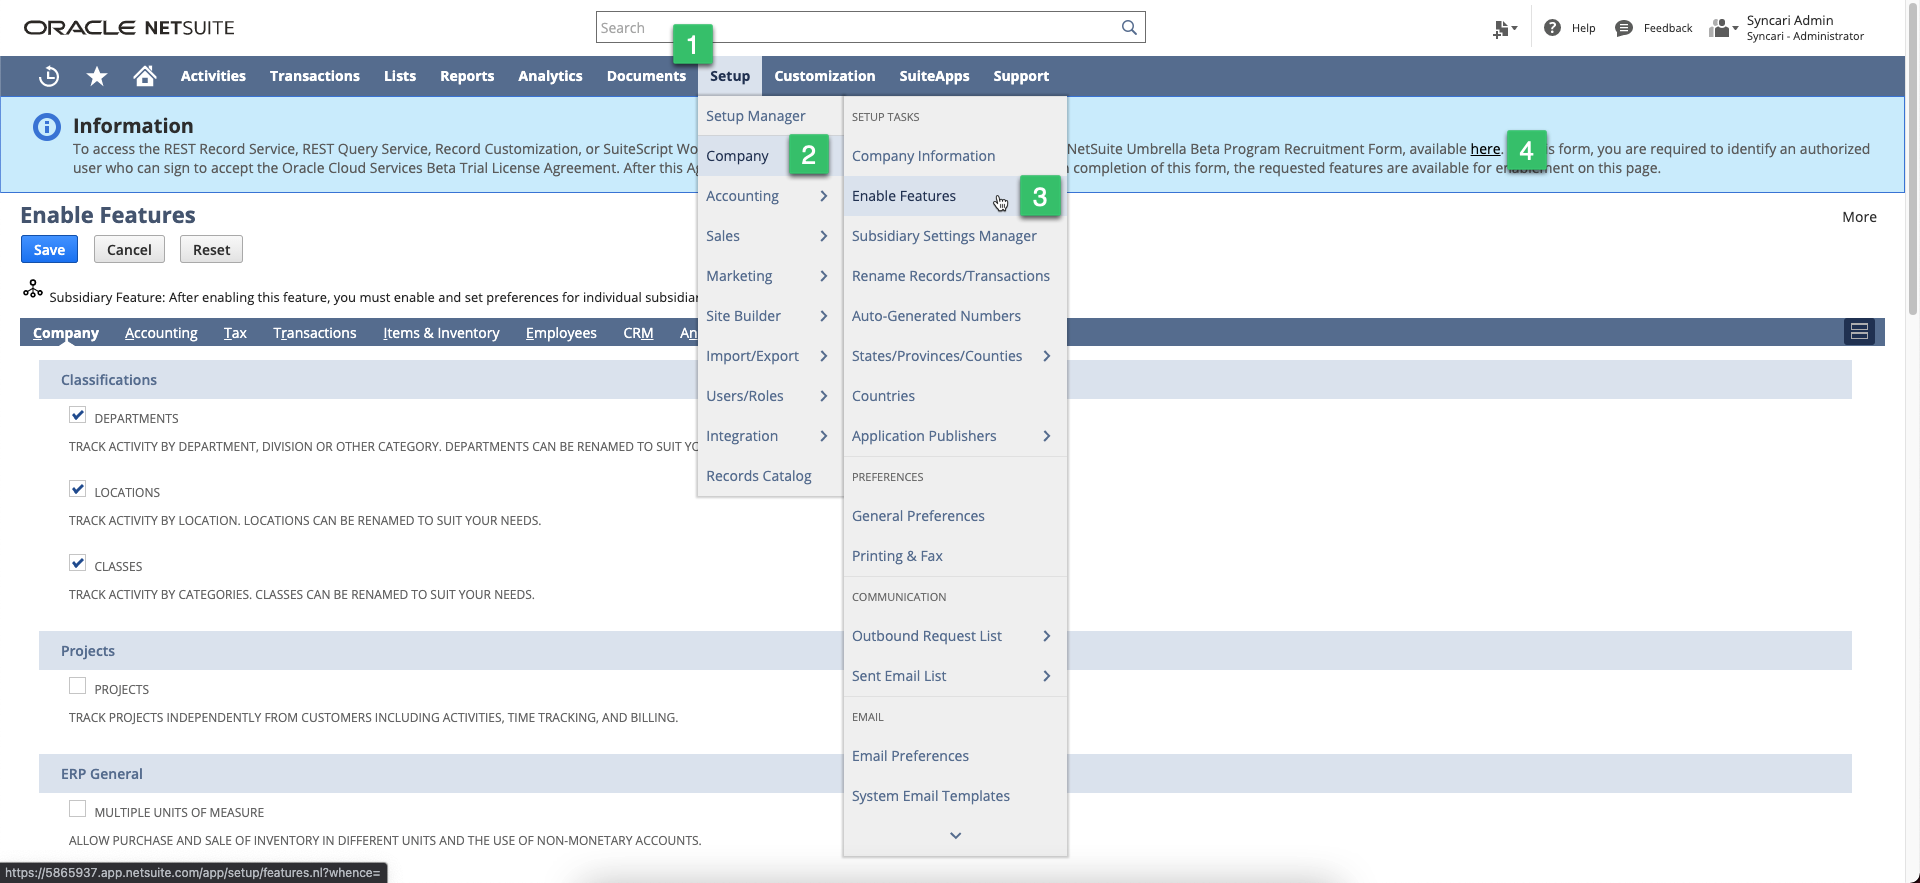Open the beta form 'here' link
The width and height of the screenshot is (1920, 883).
coord(1485,149)
